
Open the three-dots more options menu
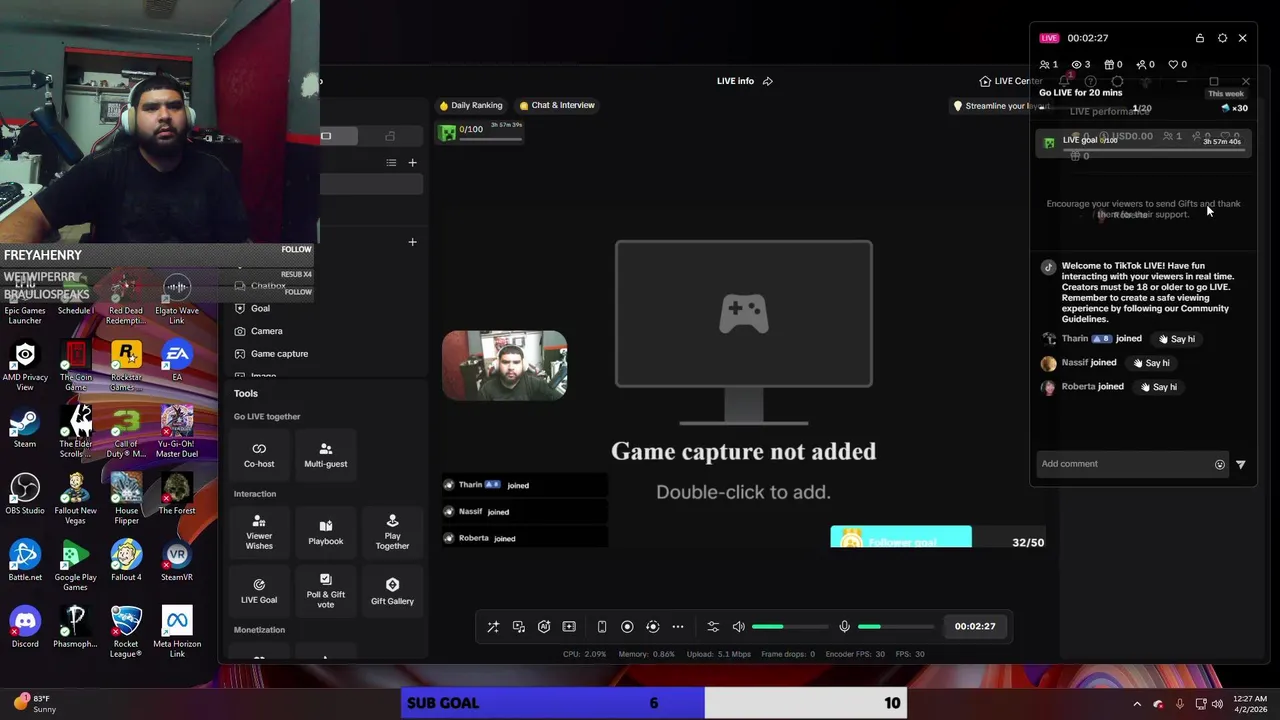(x=678, y=627)
